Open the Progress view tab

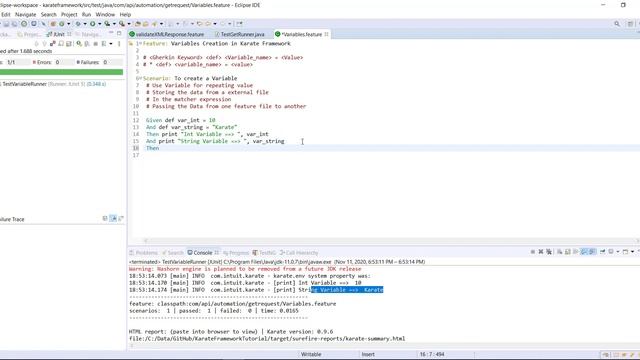[x=236, y=253]
